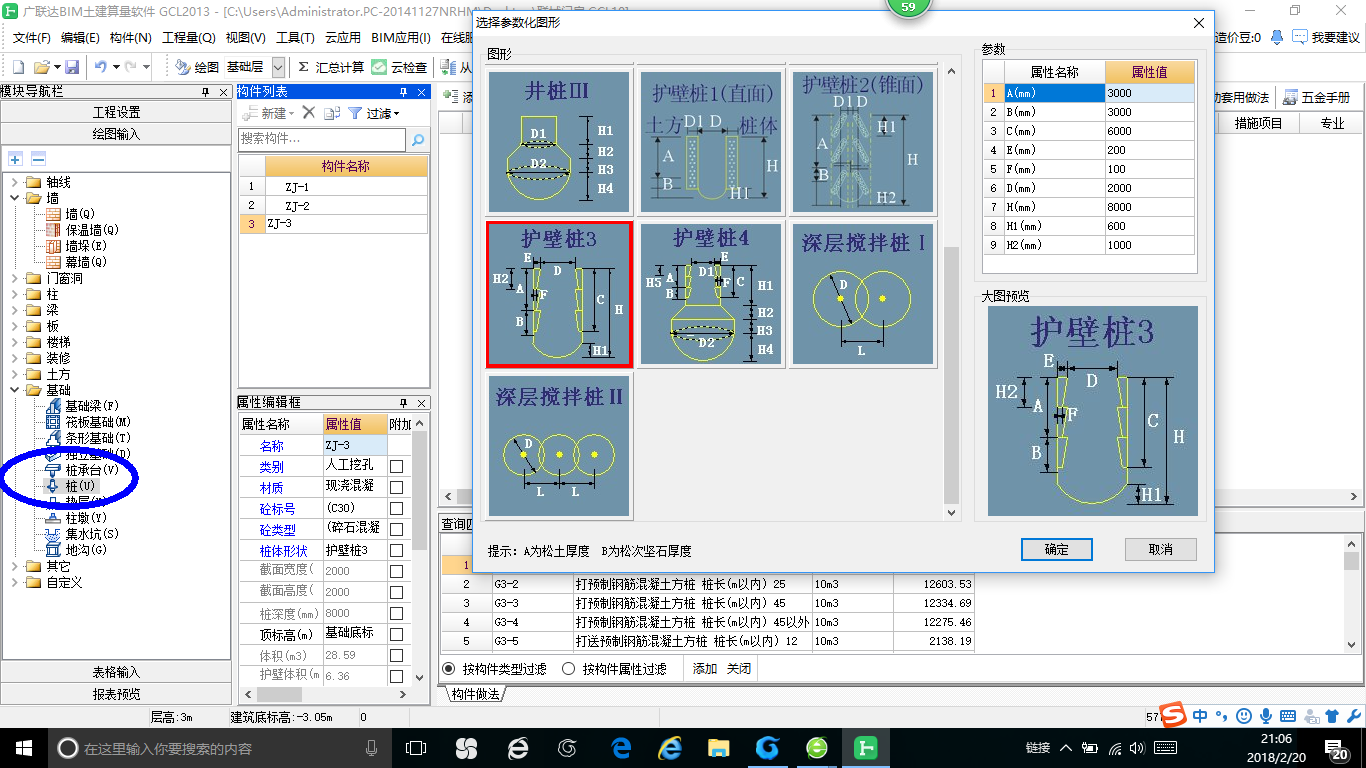Click the minus collapse-all icon in navigation
This screenshot has height=768, width=1366.
[38, 159]
